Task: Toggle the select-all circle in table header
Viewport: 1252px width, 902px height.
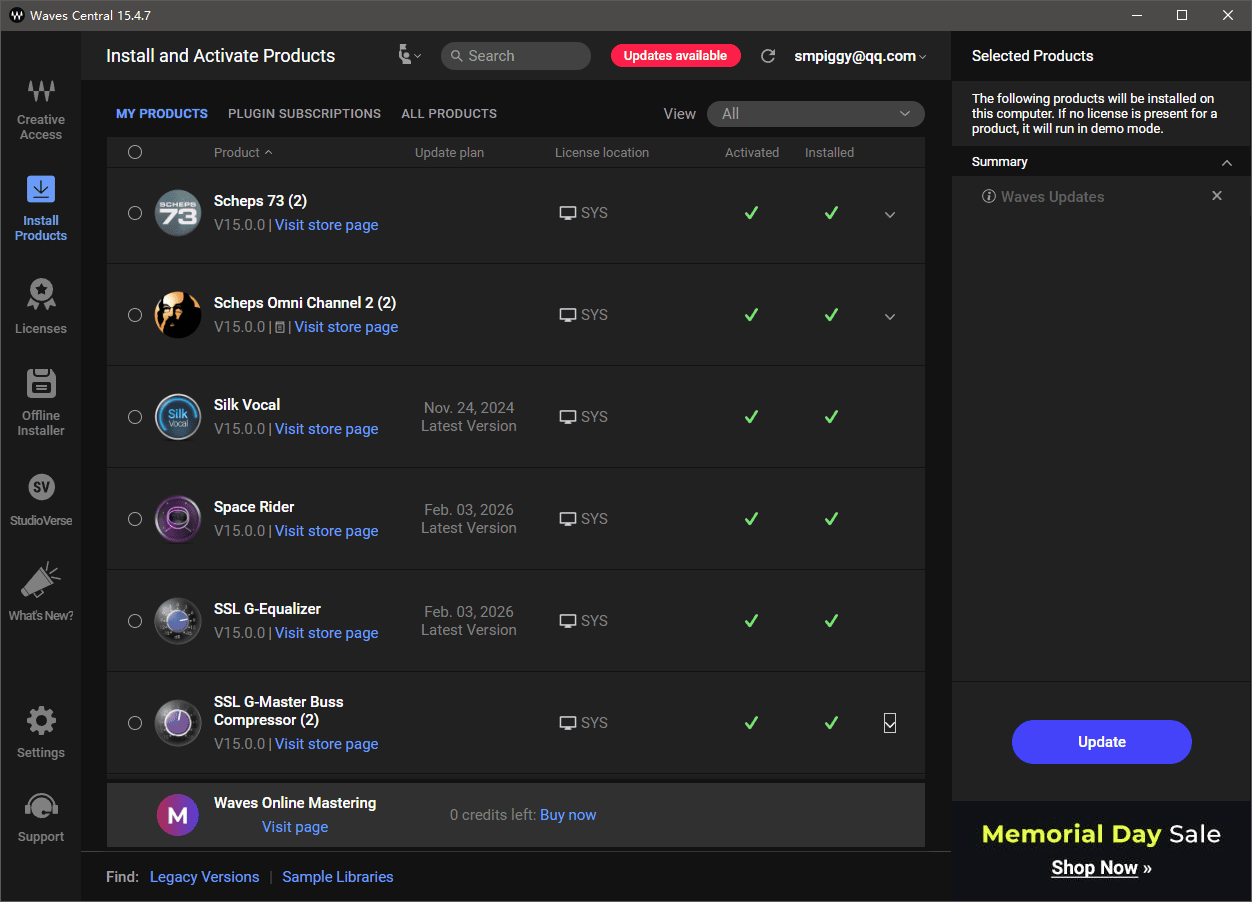Action: pyautogui.click(x=135, y=152)
